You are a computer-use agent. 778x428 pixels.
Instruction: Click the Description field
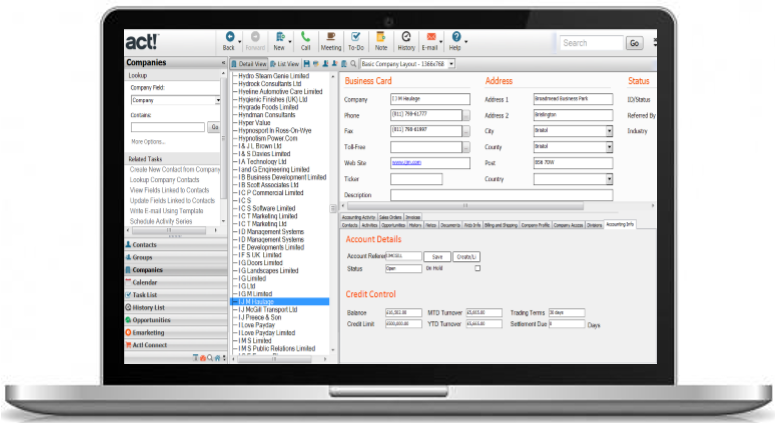pyautogui.click(x=501, y=195)
